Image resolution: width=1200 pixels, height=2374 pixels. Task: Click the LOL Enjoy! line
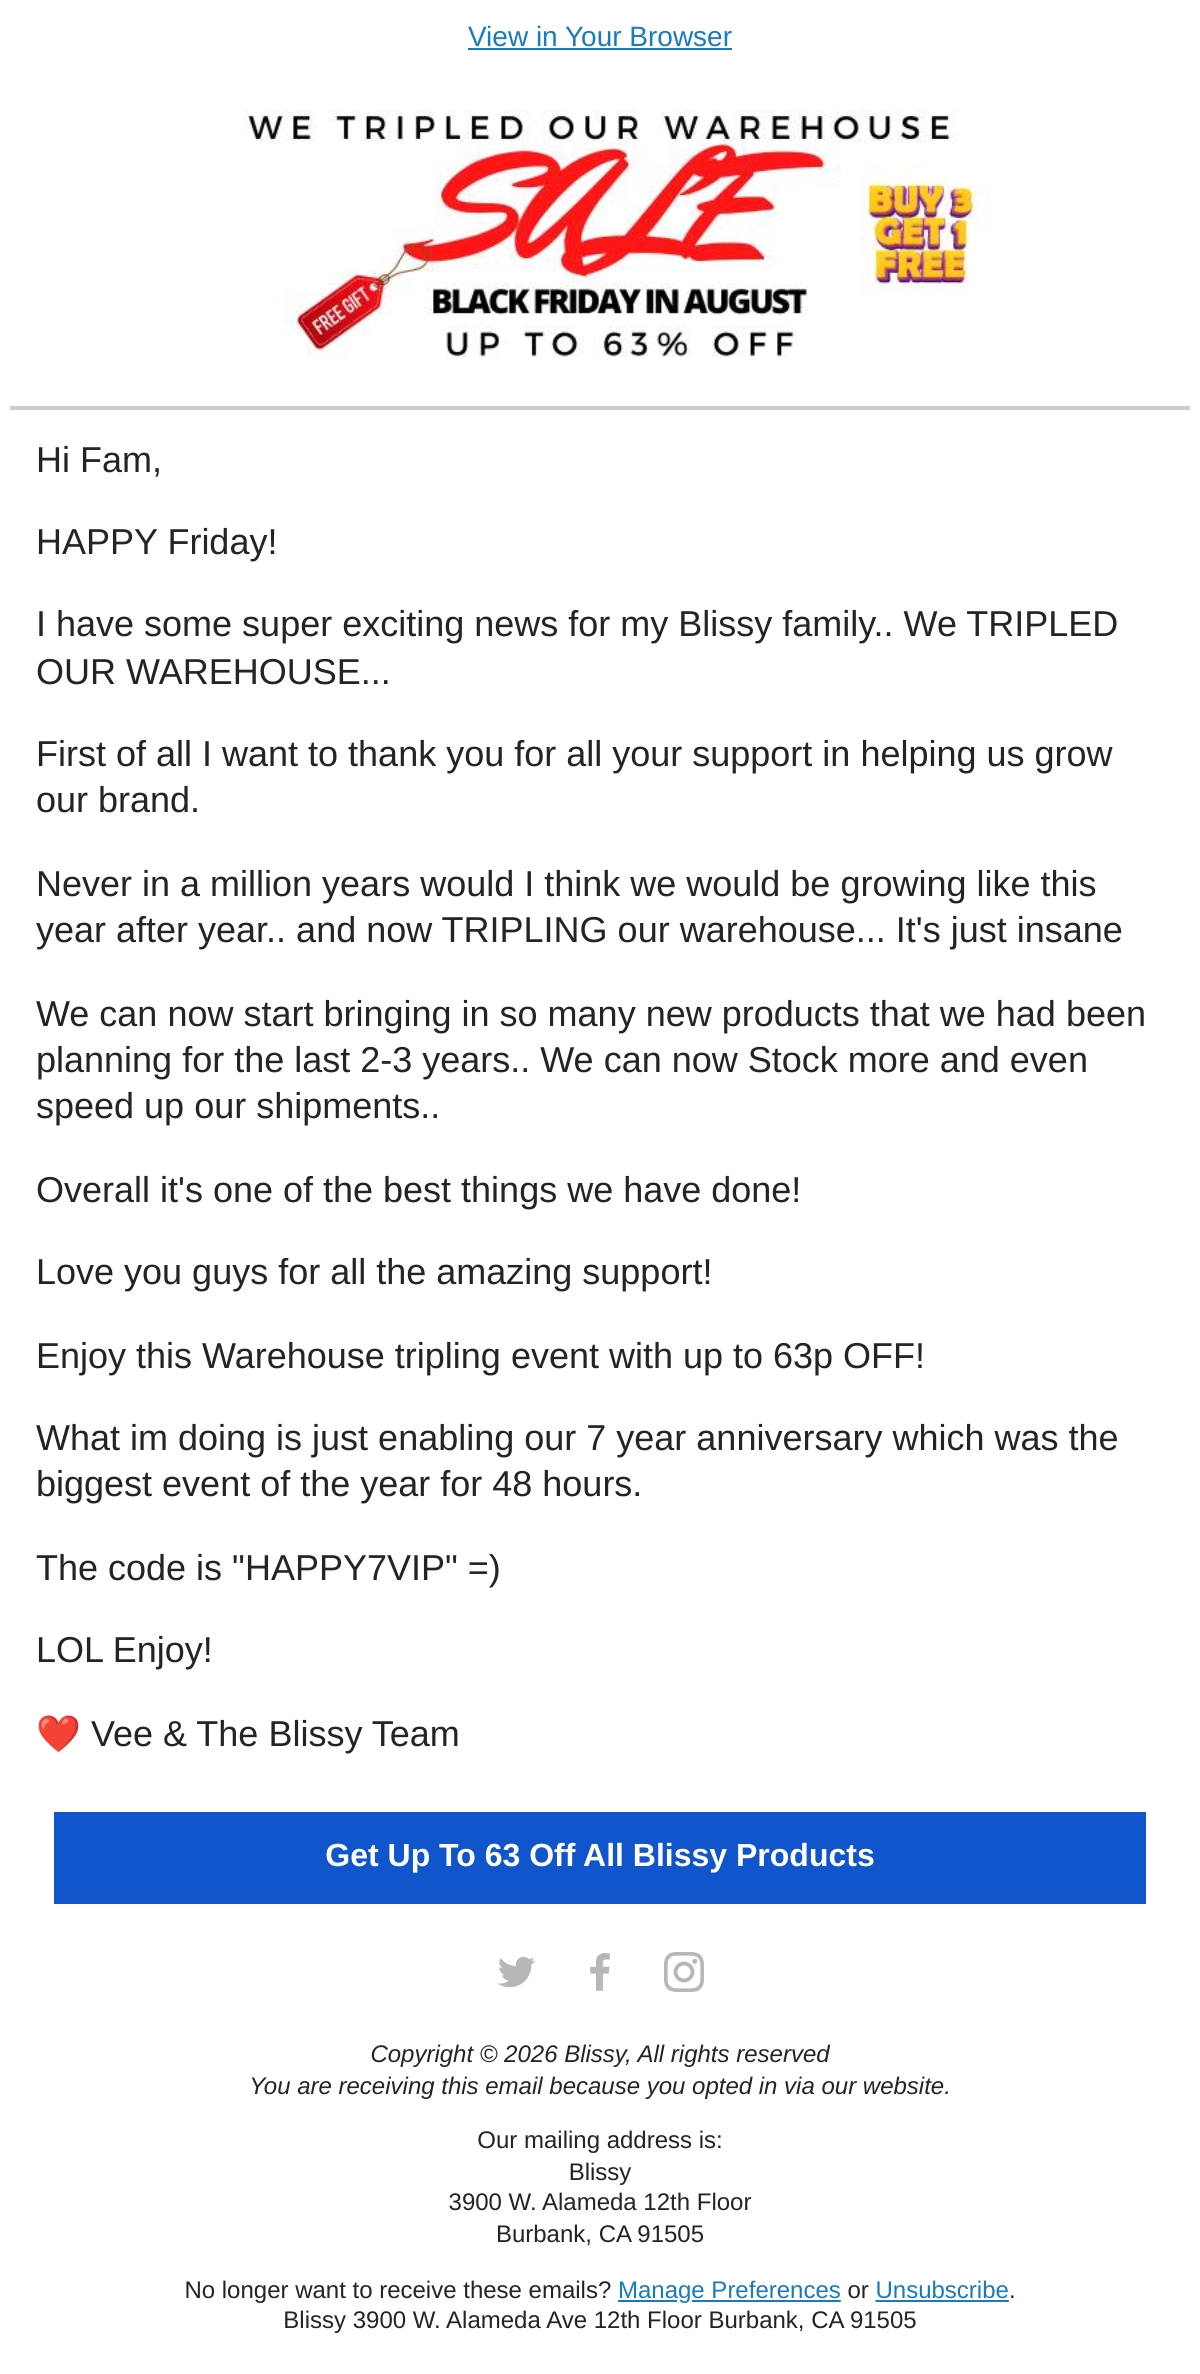click(125, 1650)
